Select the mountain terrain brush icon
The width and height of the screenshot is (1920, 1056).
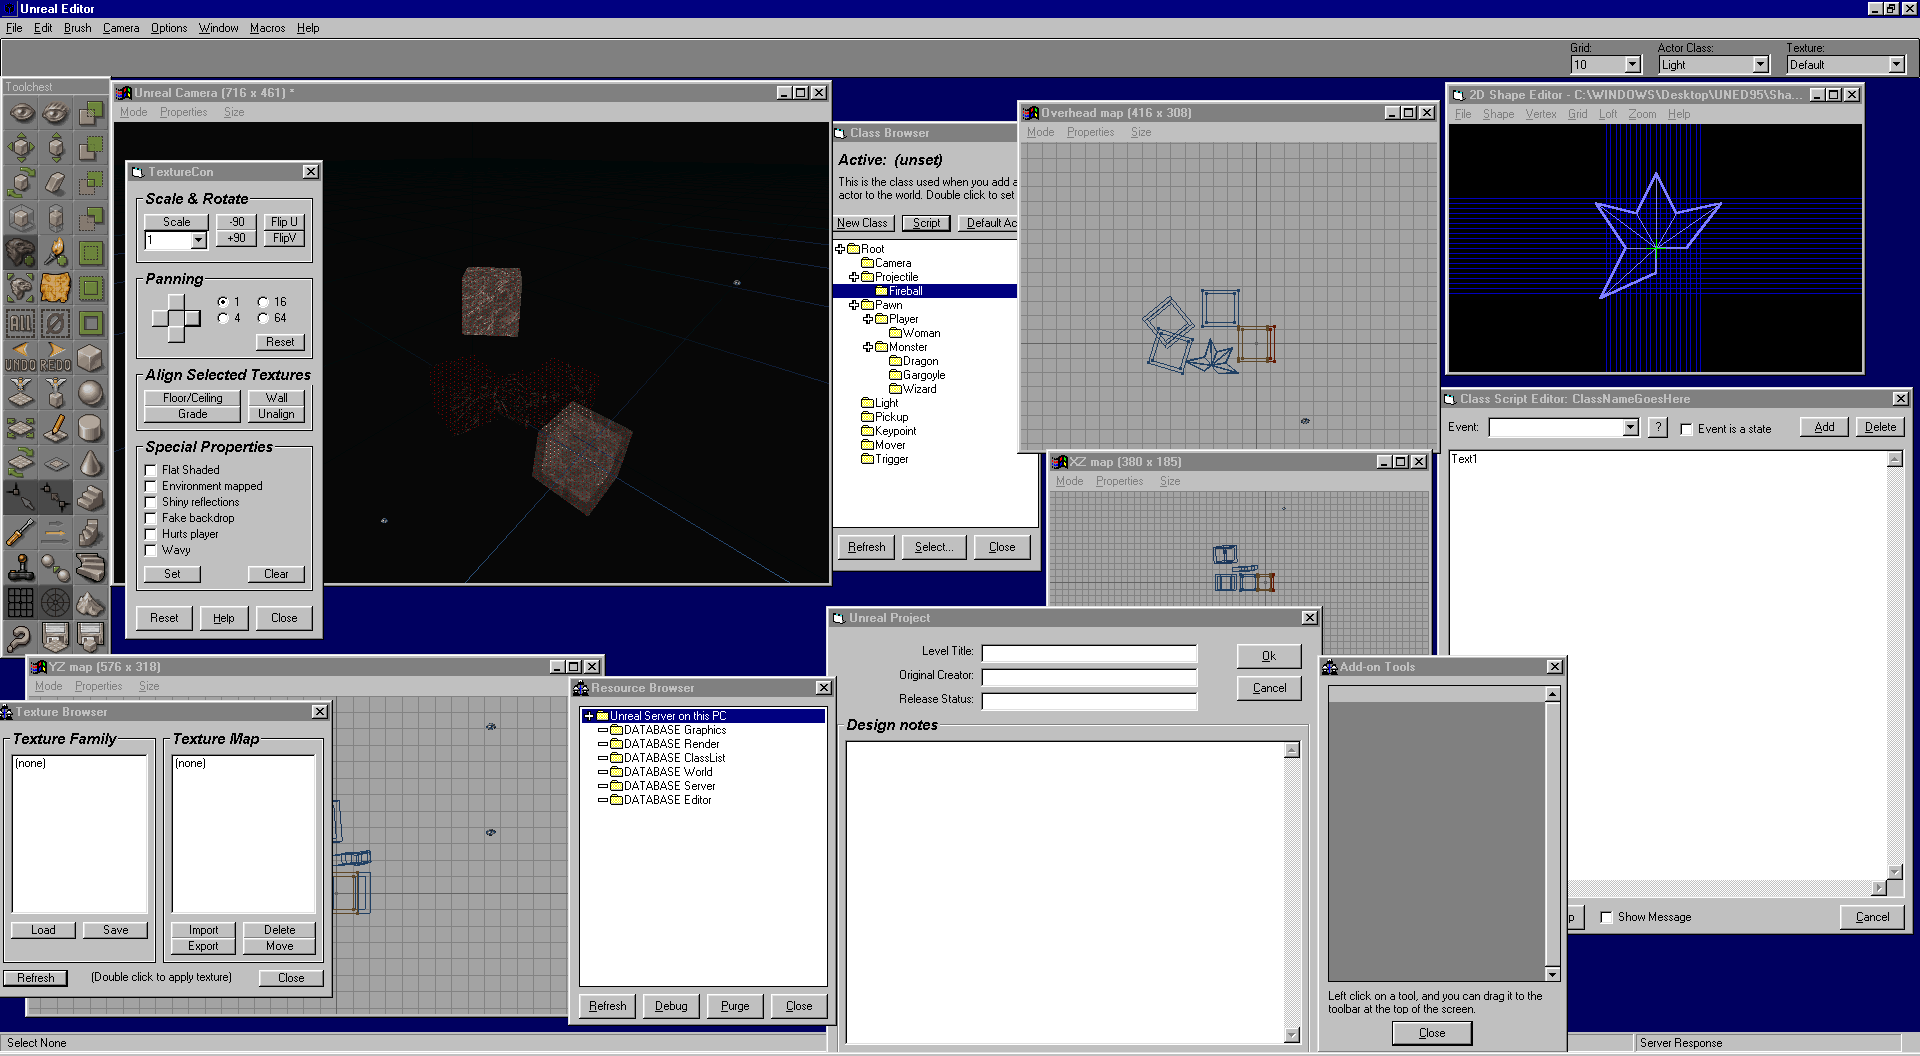coord(91,603)
